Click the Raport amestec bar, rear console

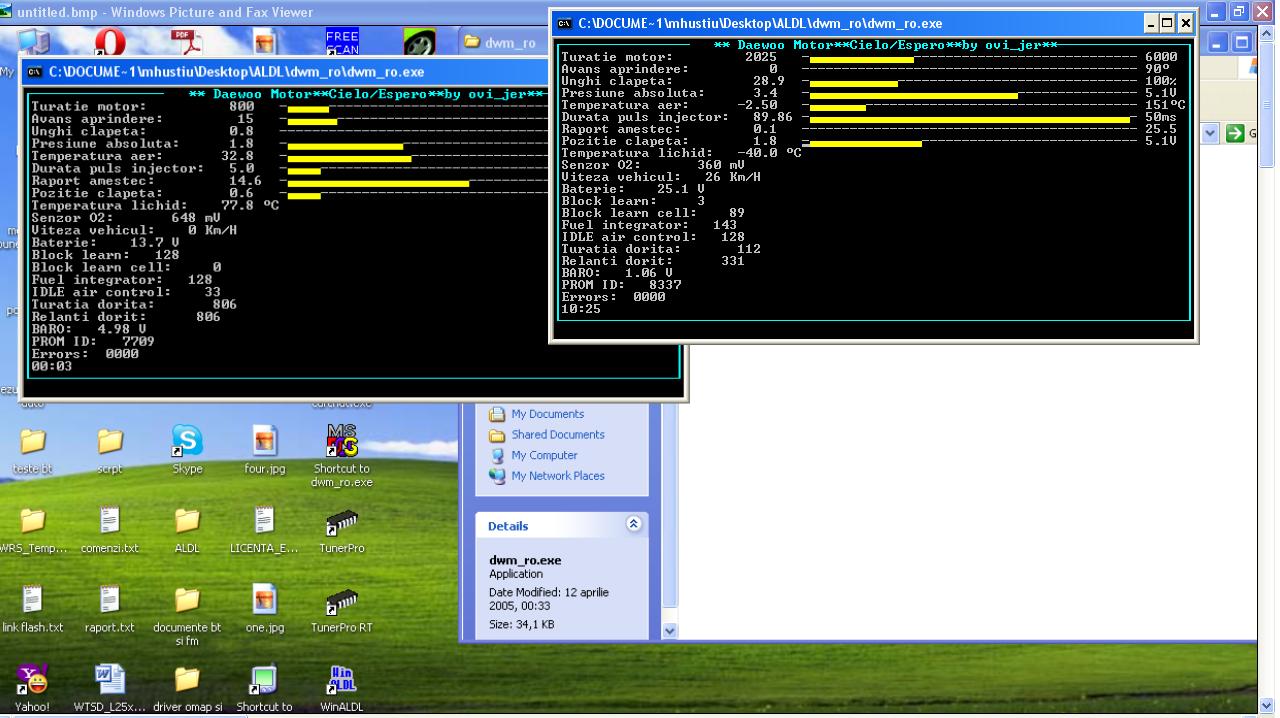[378, 184]
